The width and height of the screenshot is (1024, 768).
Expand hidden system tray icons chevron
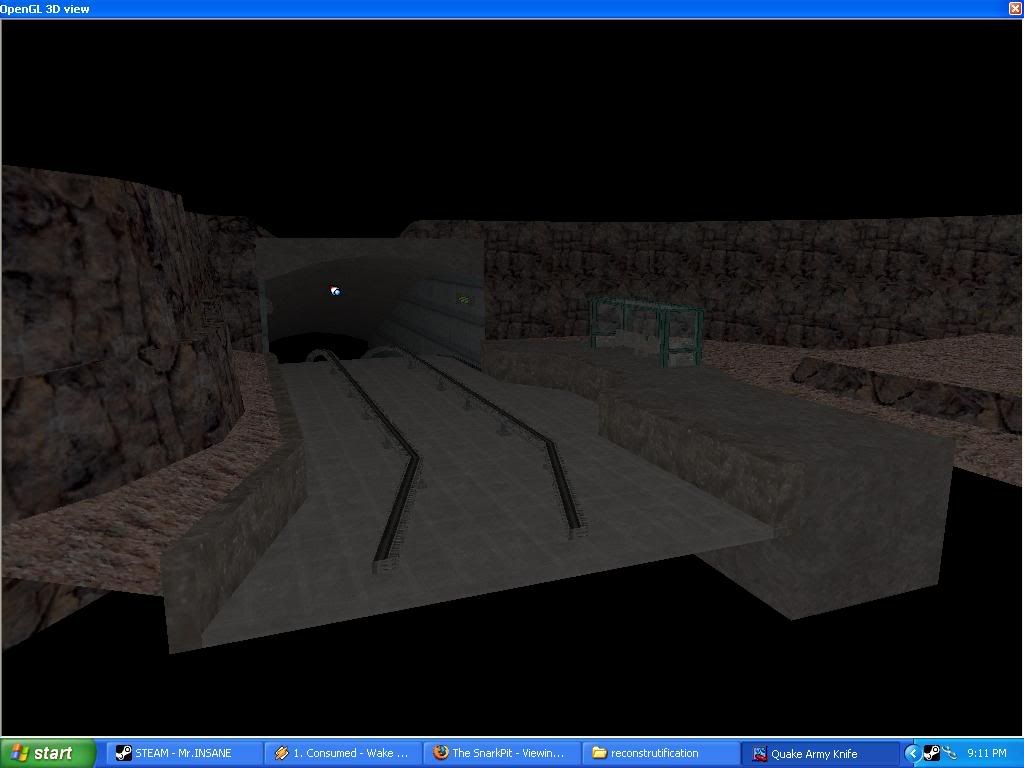[912, 753]
